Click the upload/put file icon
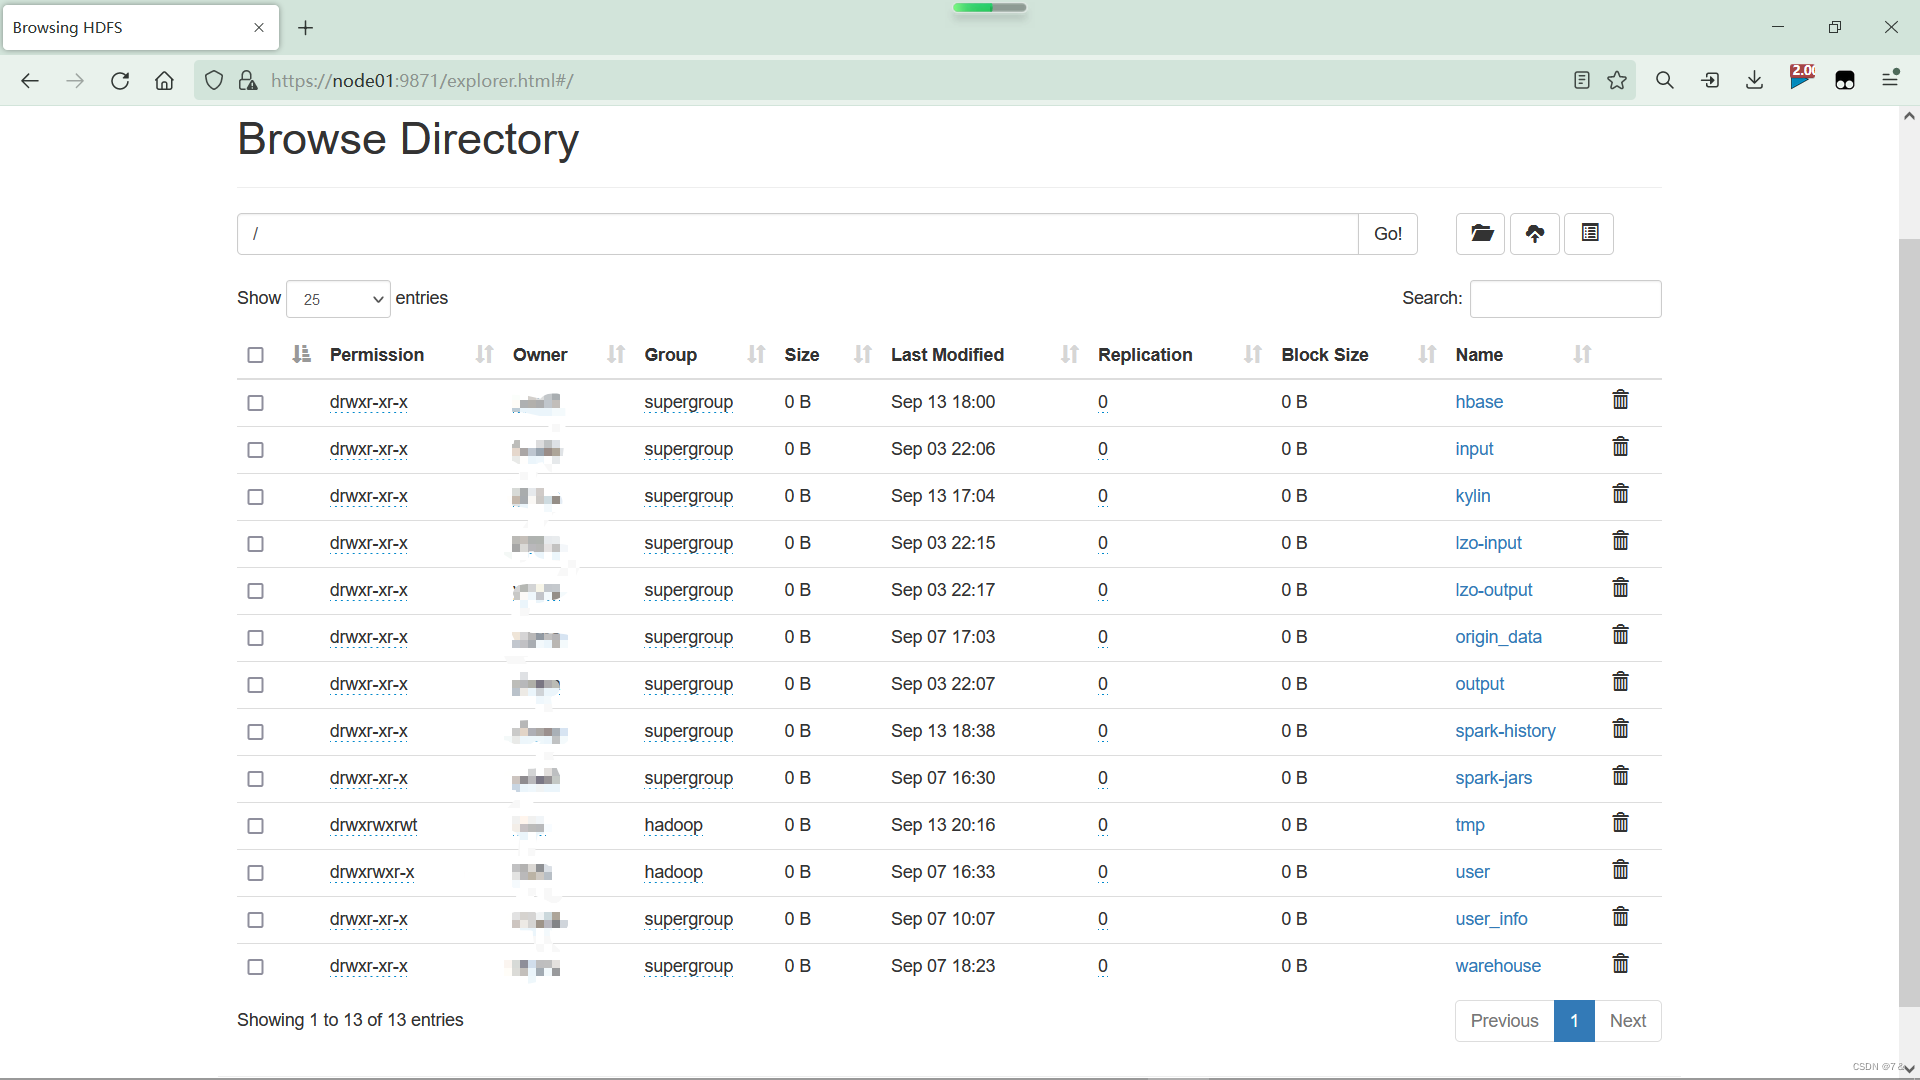This screenshot has width=1920, height=1080. tap(1535, 233)
